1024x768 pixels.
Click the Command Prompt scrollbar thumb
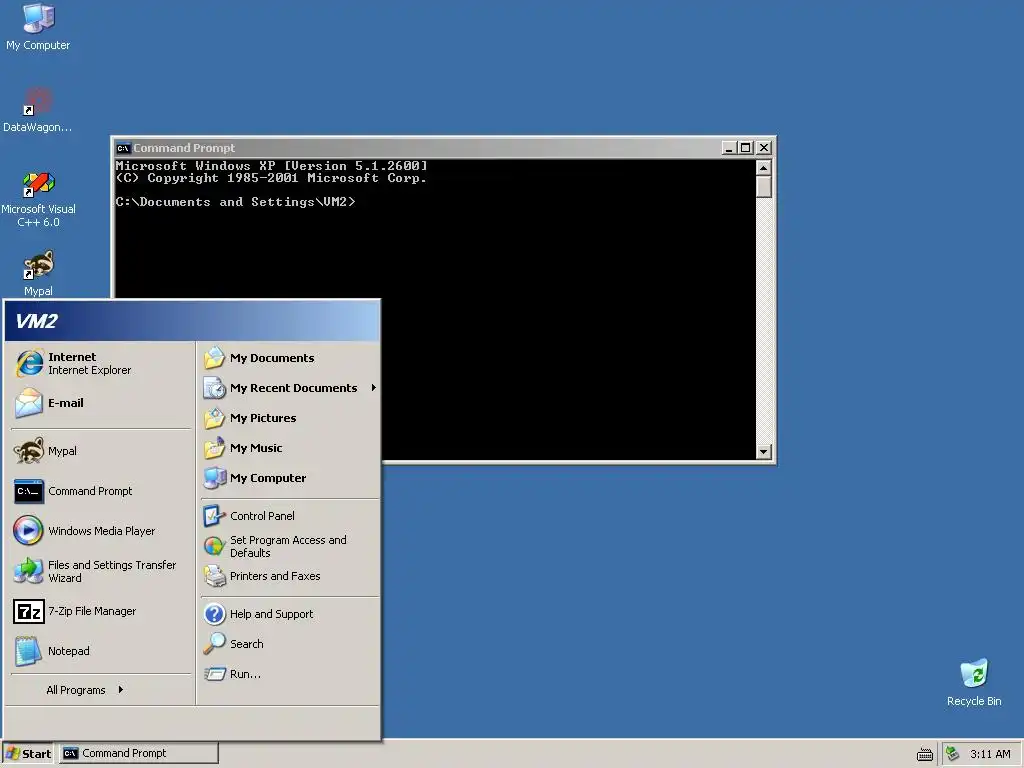(763, 187)
